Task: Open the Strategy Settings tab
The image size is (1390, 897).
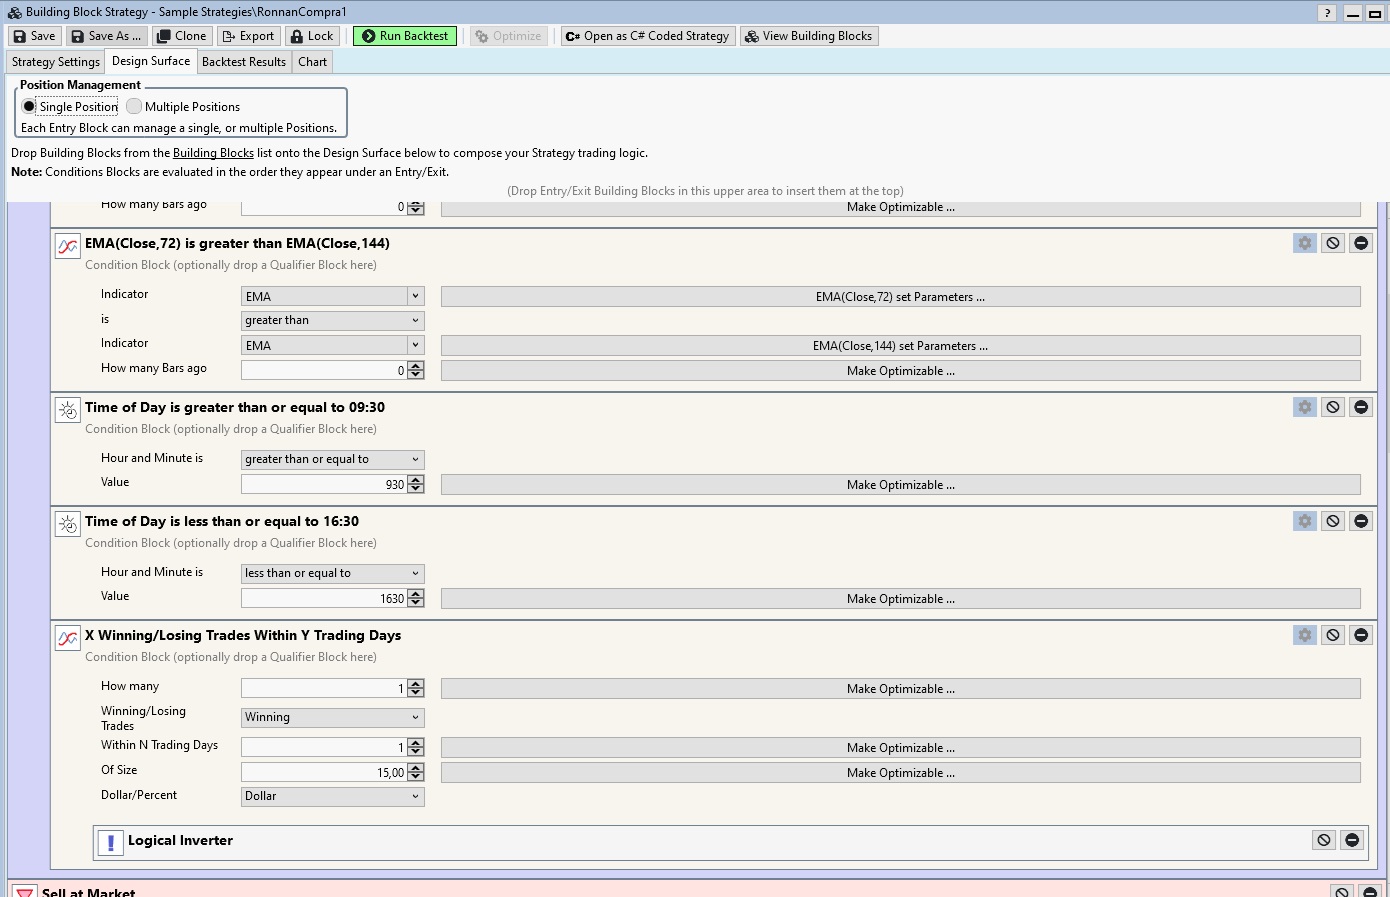Action: [x=56, y=62]
